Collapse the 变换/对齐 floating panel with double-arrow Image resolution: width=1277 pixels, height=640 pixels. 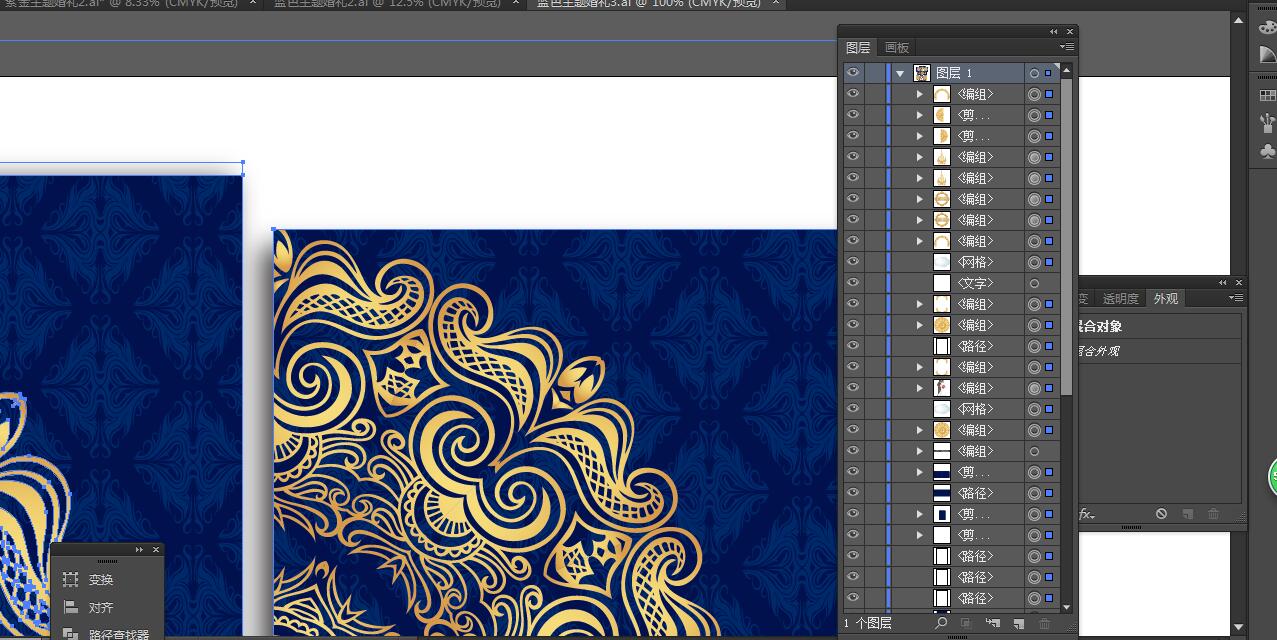tap(139, 549)
